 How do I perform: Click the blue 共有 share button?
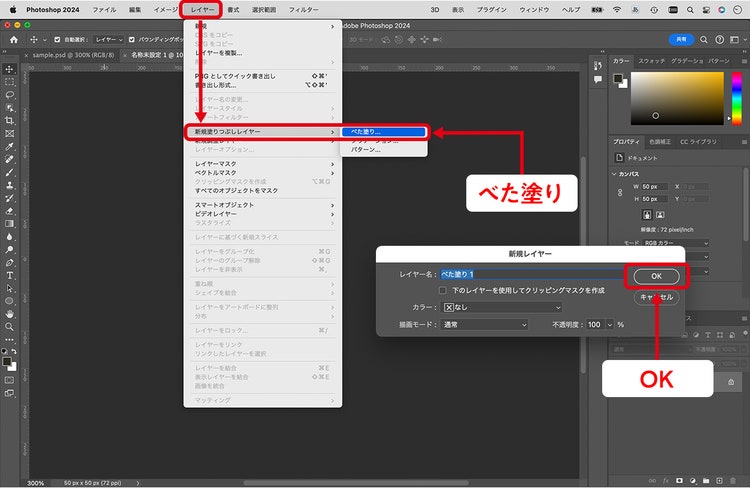point(681,40)
